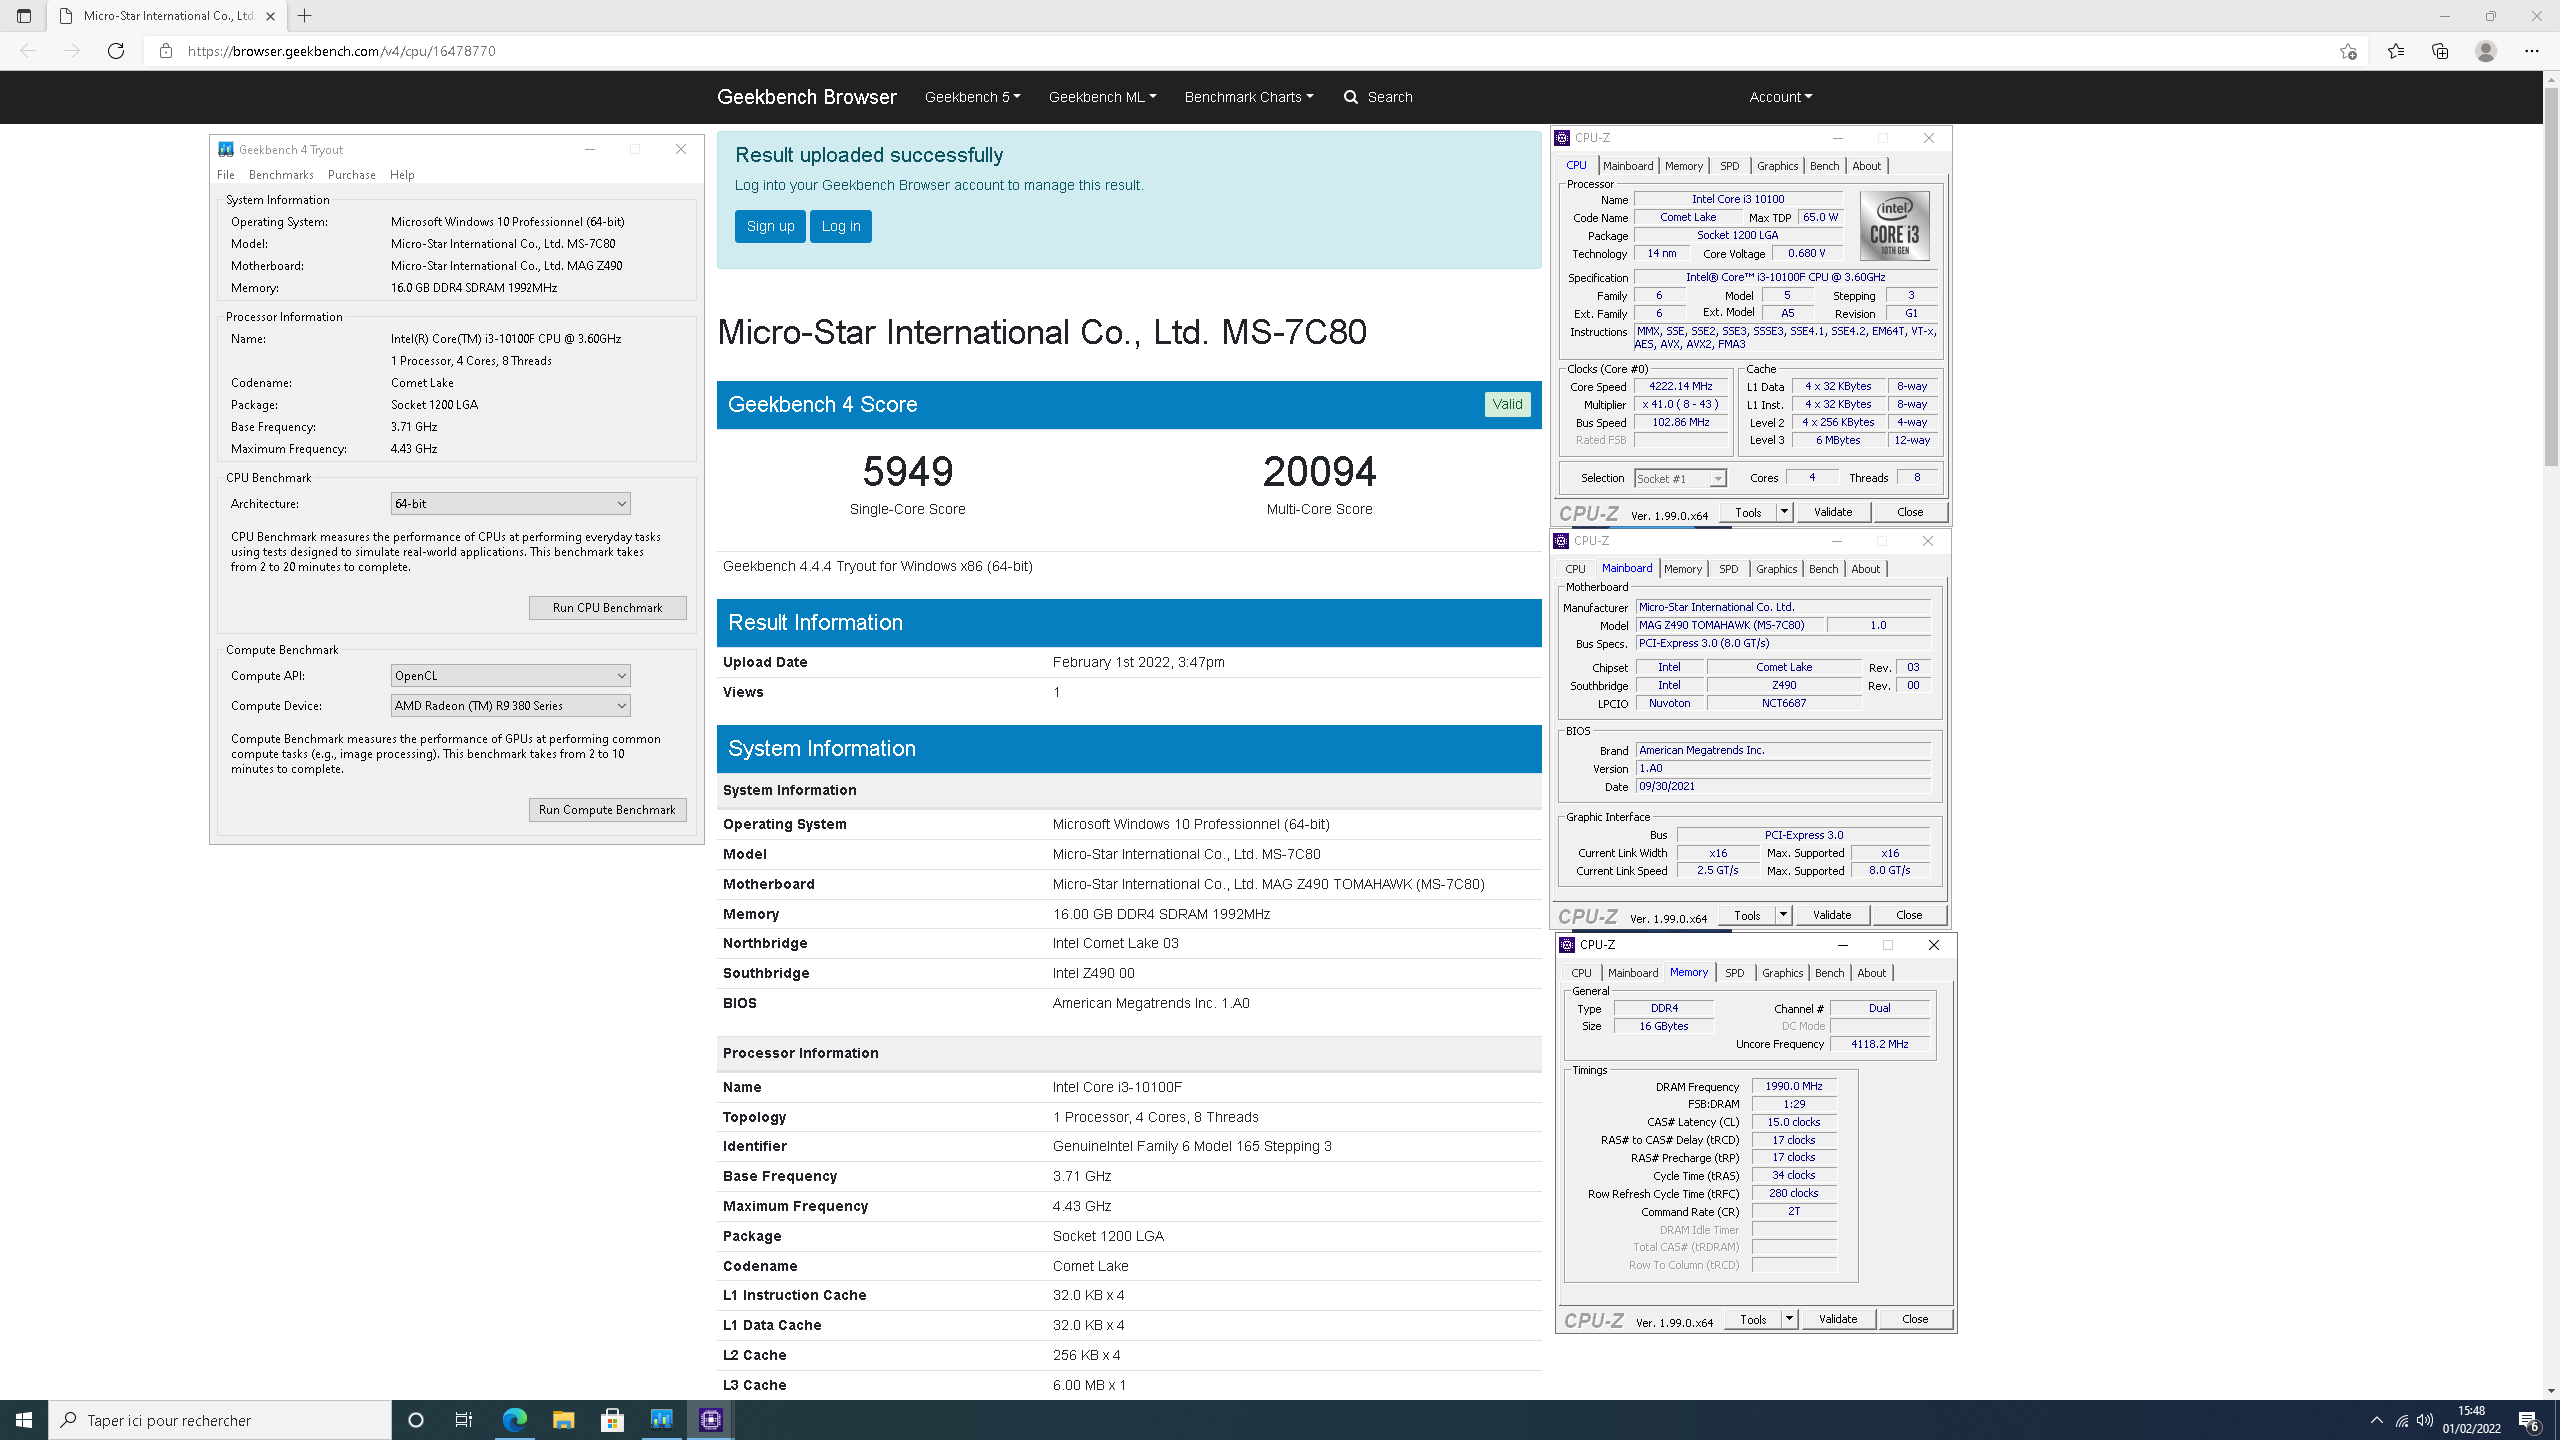The height and width of the screenshot is (1440, 2560).
Task: Click the Sign up button
Action: click(770, 226)
